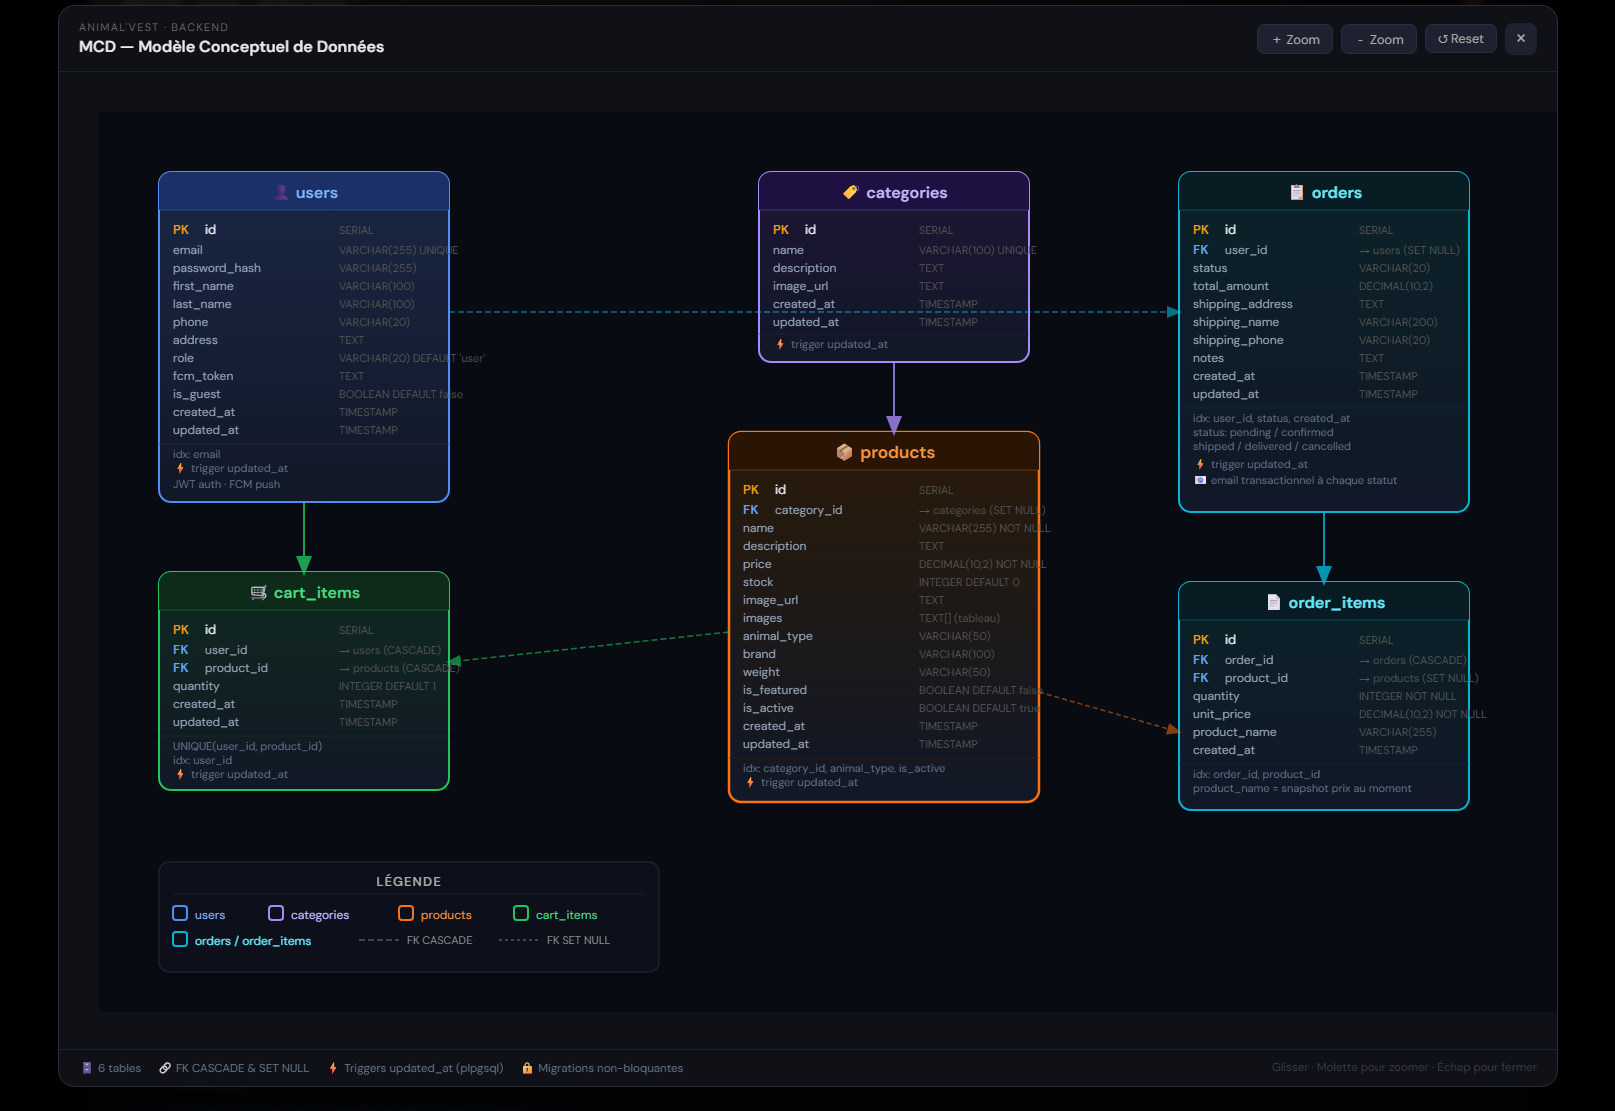The width and height of the screenshot is (1615, 1111).
Task: Select the category_id row in products table
Action: [x=807, y=510]
